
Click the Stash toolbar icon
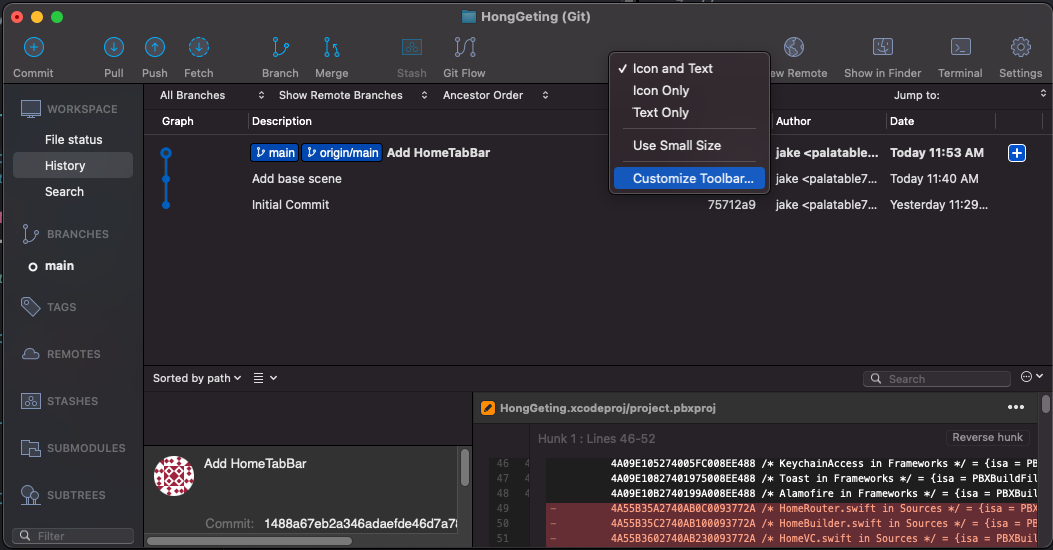[412, 48]
